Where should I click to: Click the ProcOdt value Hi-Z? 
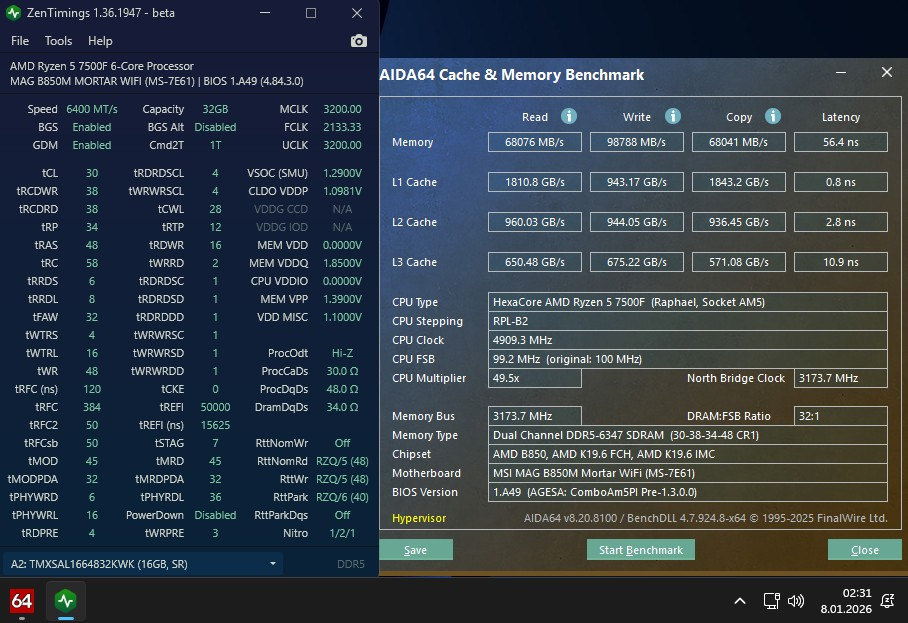click(x=342, y=353)
